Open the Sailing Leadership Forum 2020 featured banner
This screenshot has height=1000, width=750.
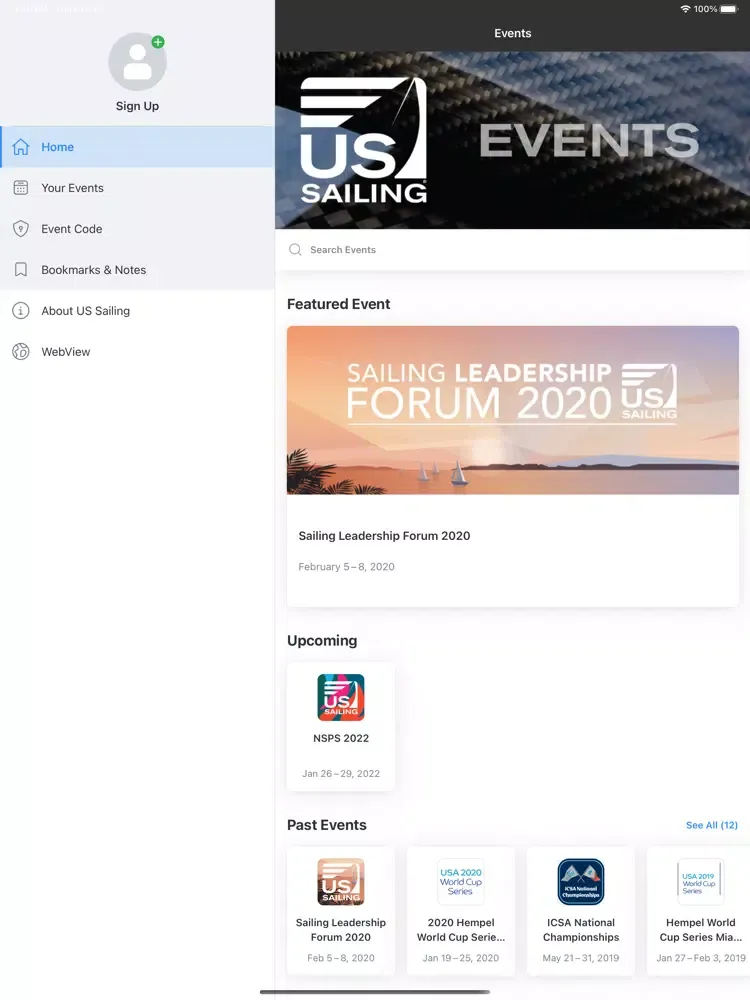(513, 410)
